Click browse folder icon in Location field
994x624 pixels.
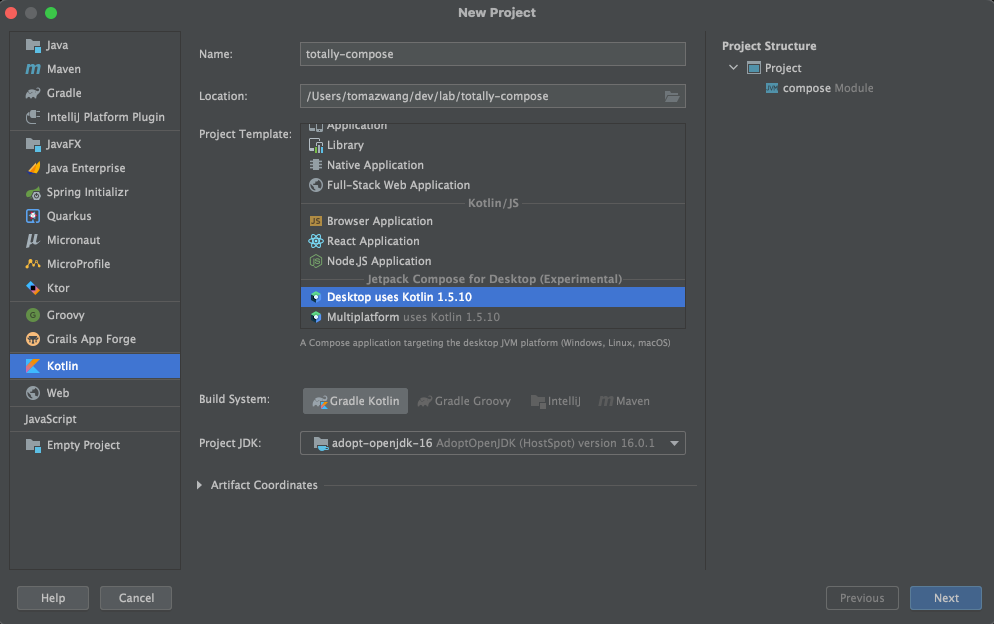click(672, 96)
